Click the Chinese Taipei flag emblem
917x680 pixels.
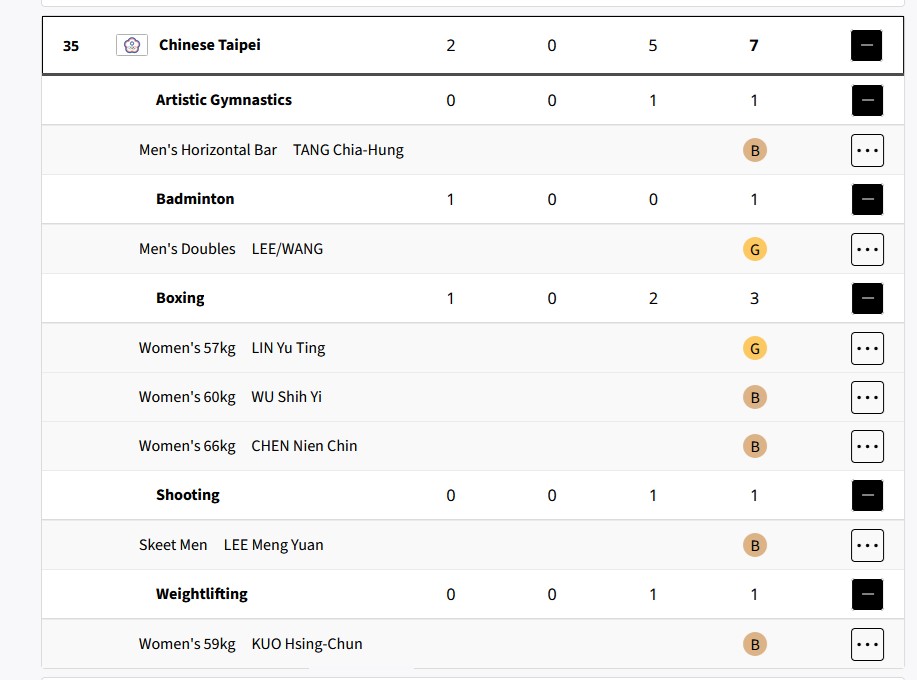[131, 44]
